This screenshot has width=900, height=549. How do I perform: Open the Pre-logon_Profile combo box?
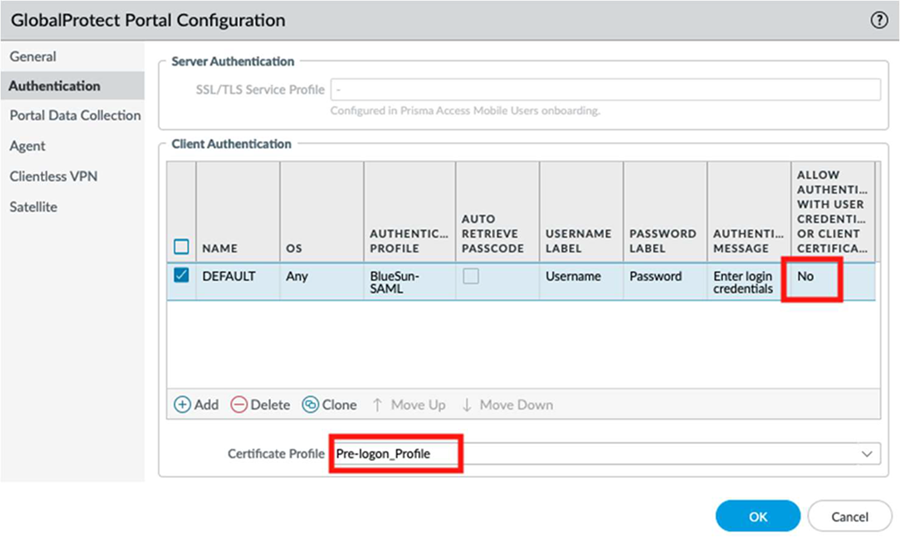coord(600,455)
